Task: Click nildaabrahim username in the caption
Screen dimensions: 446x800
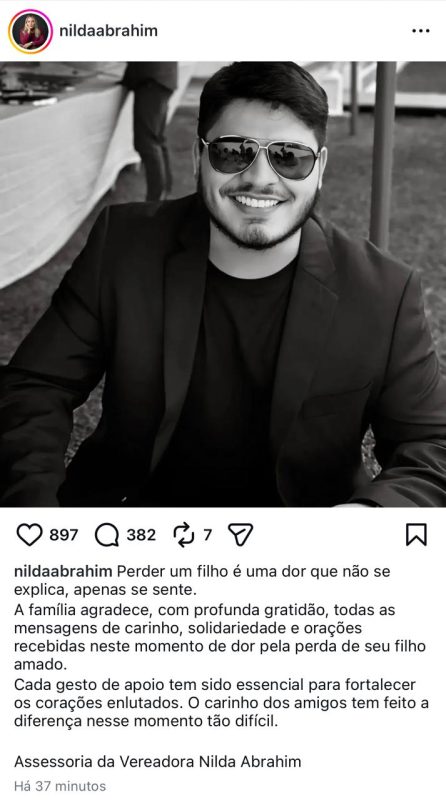Action: 64,571
